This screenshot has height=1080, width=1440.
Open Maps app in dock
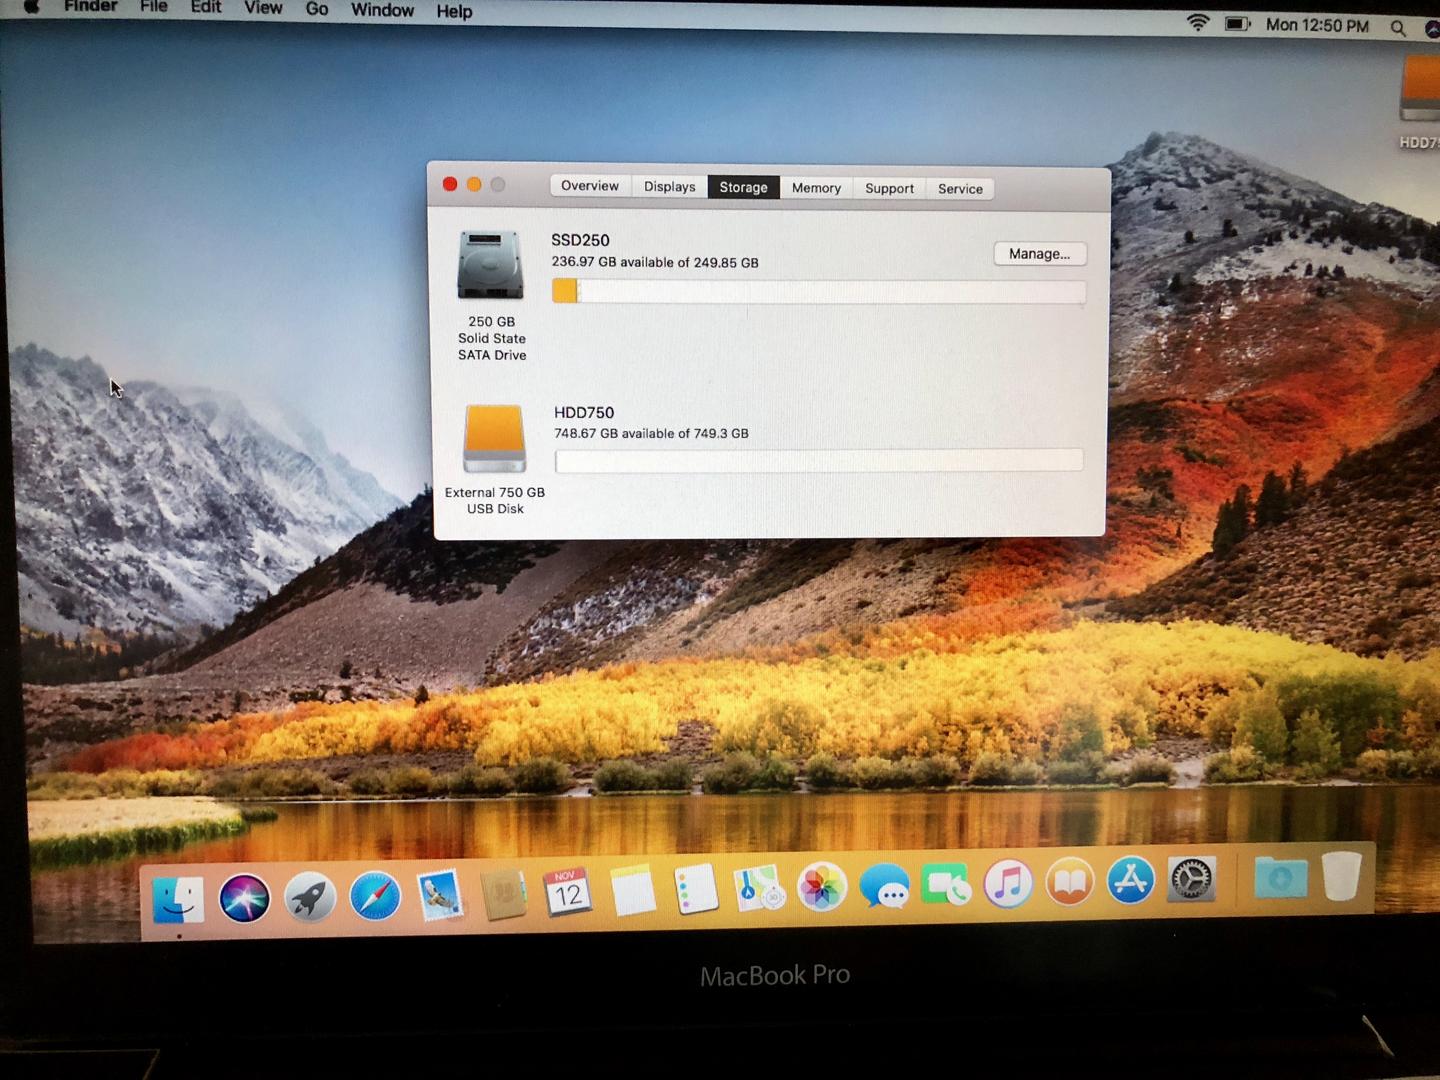pyautogui.click(x=759, y=888)
